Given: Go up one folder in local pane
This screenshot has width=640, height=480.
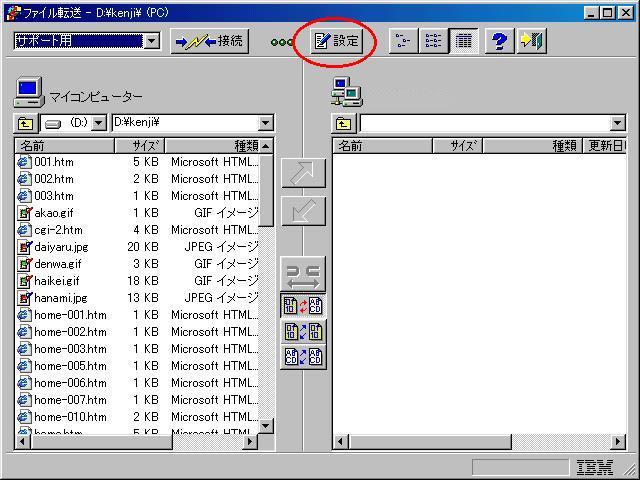Looking at the screenshot, I should pos(26,123).
